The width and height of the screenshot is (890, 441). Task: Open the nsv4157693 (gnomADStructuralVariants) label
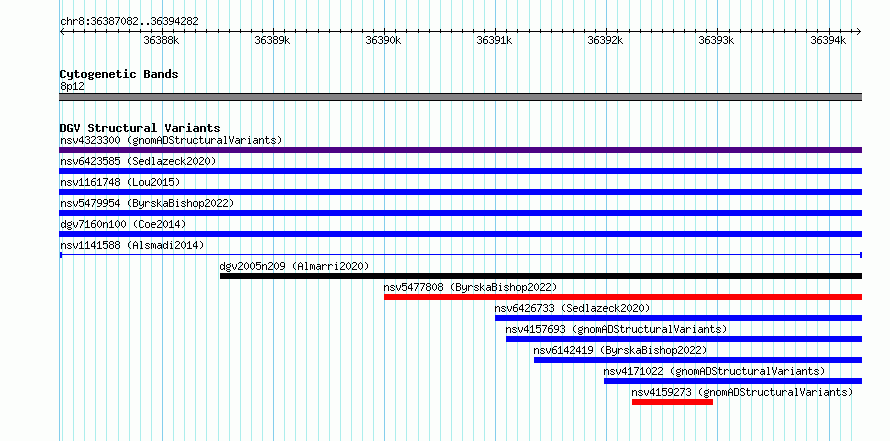click(x=616, y=329)
